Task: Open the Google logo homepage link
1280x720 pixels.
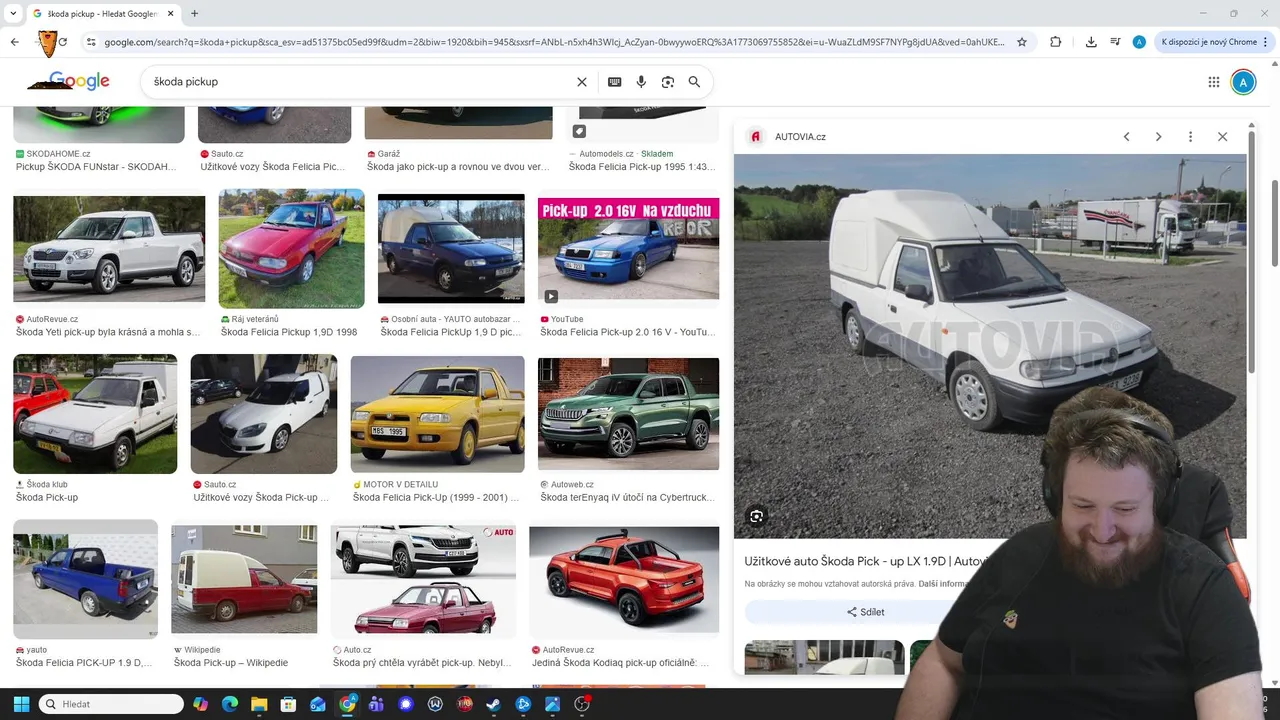Action: point(78,81)
